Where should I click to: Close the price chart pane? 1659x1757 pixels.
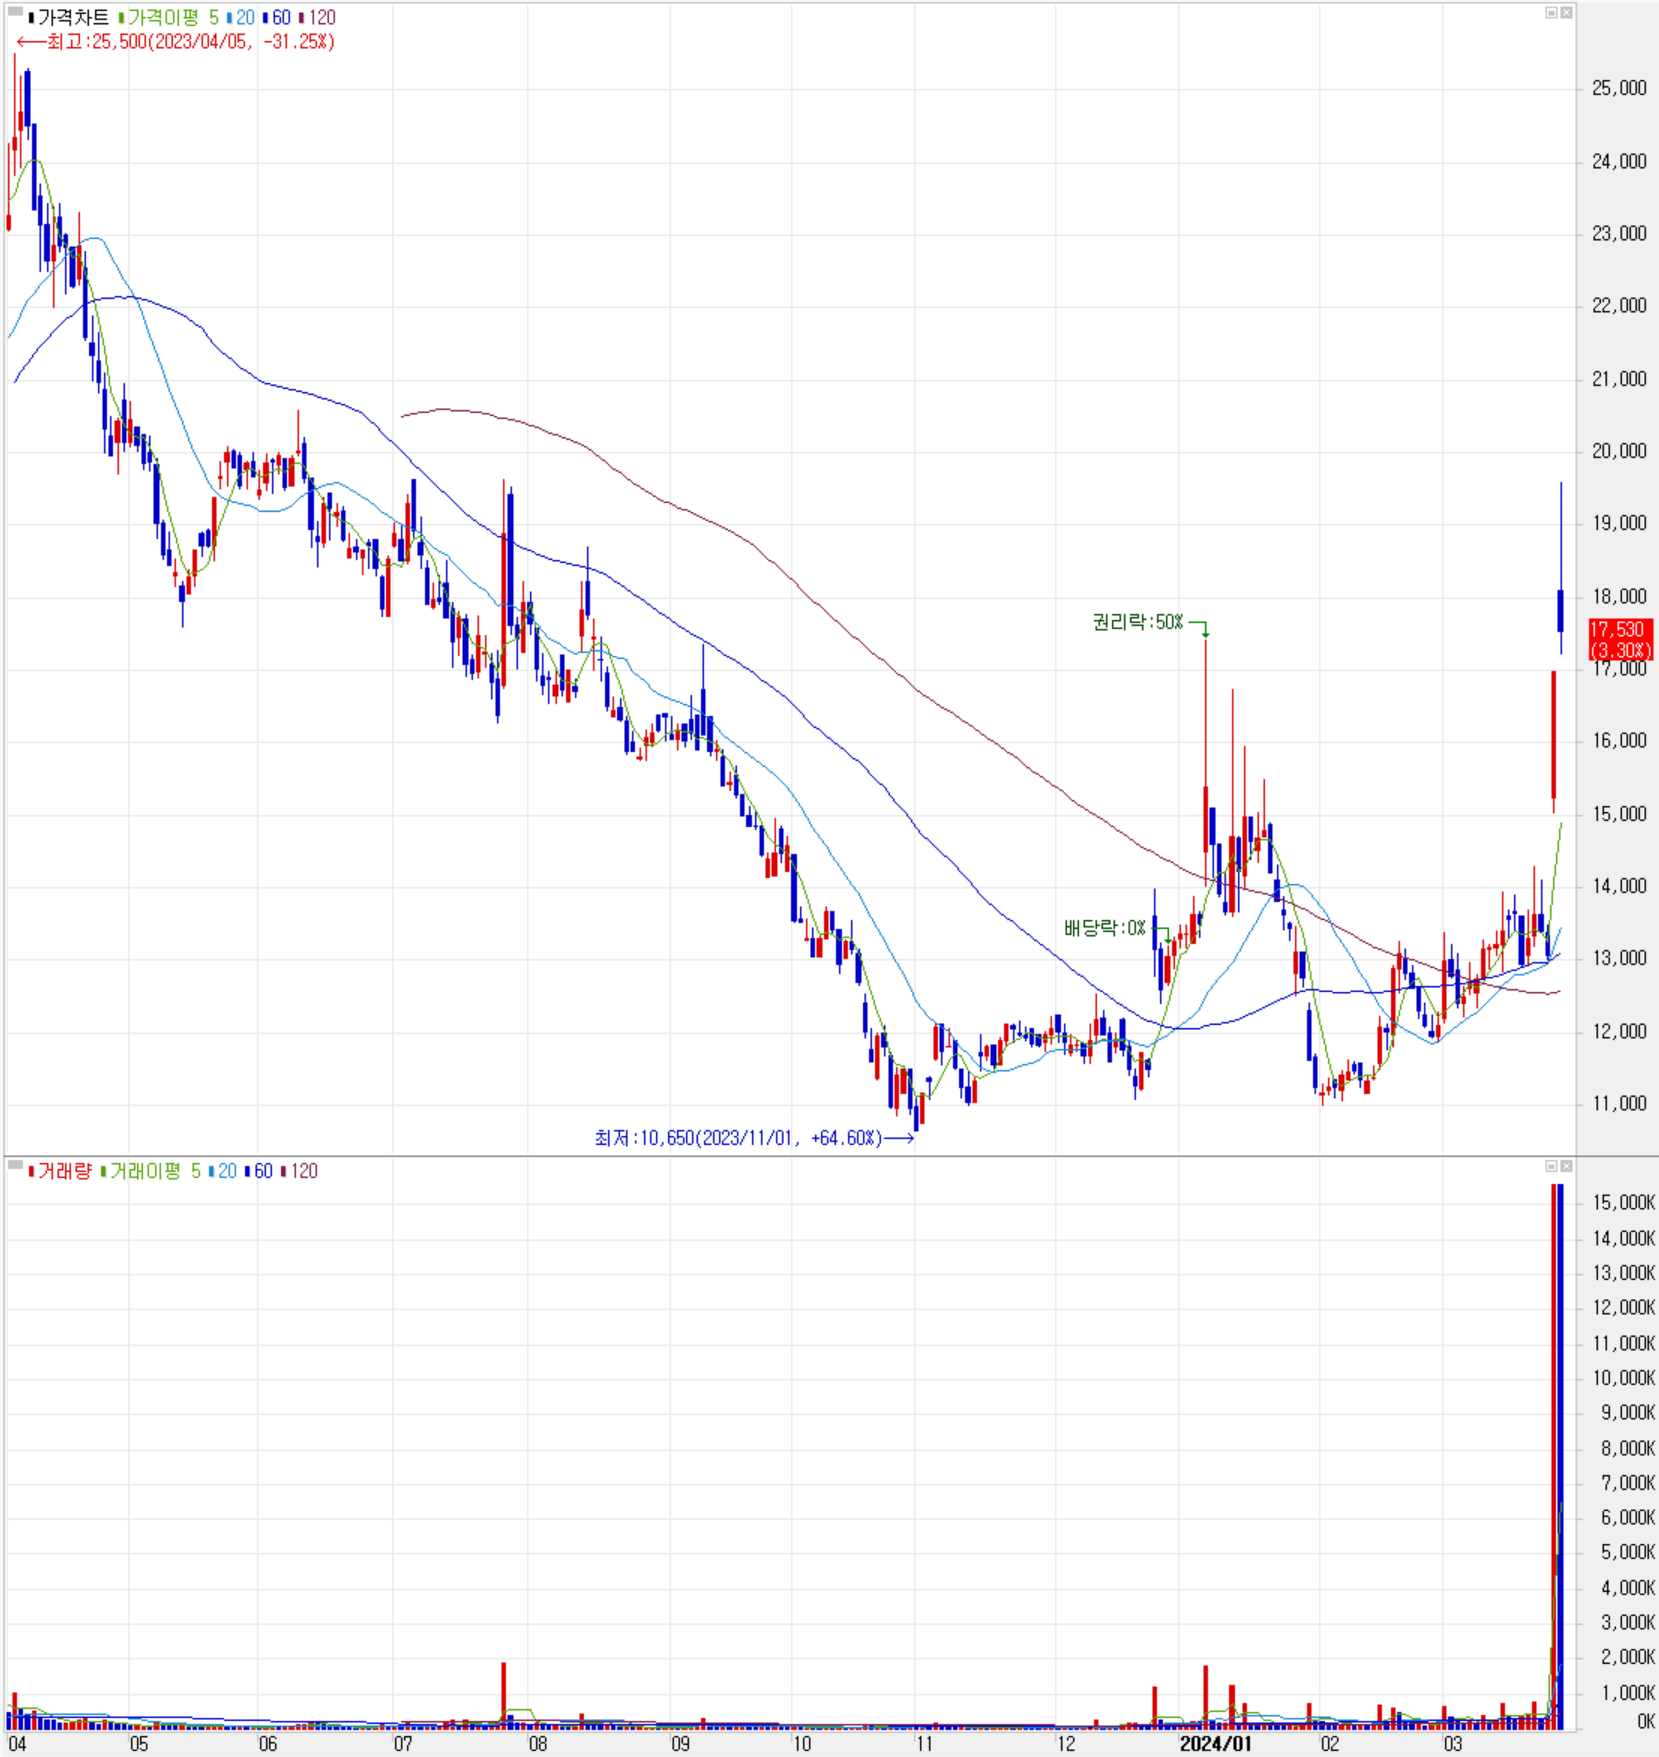(1566, 12)
